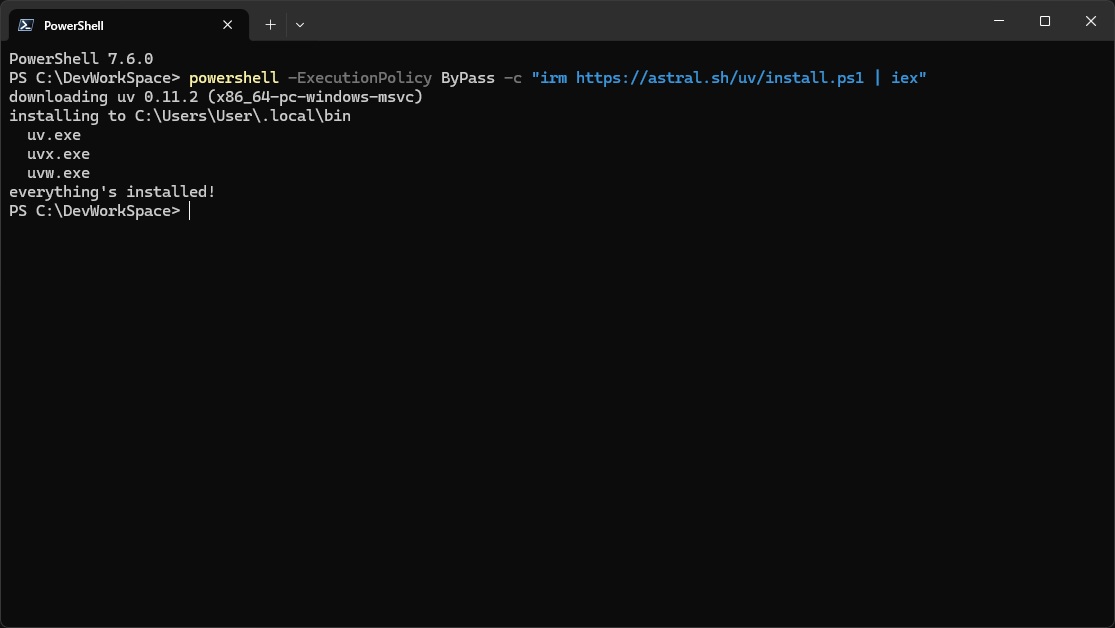Maximize the terminal window
This screenshot has width=1115, height=628.
(x=1045, y=21)
